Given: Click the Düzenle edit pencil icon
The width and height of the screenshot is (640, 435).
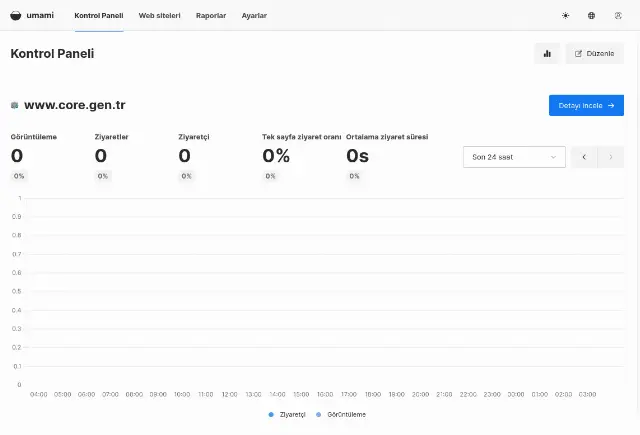Looking at the screenshot, I should click(578, 53).
